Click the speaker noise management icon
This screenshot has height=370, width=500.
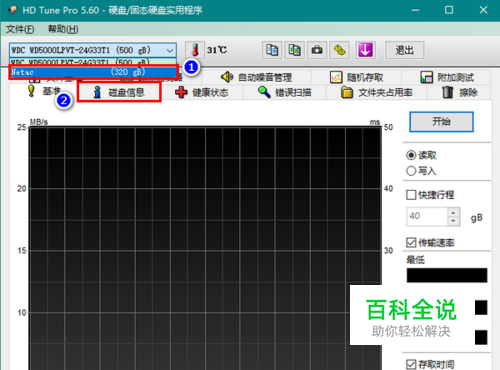[227, 77]
